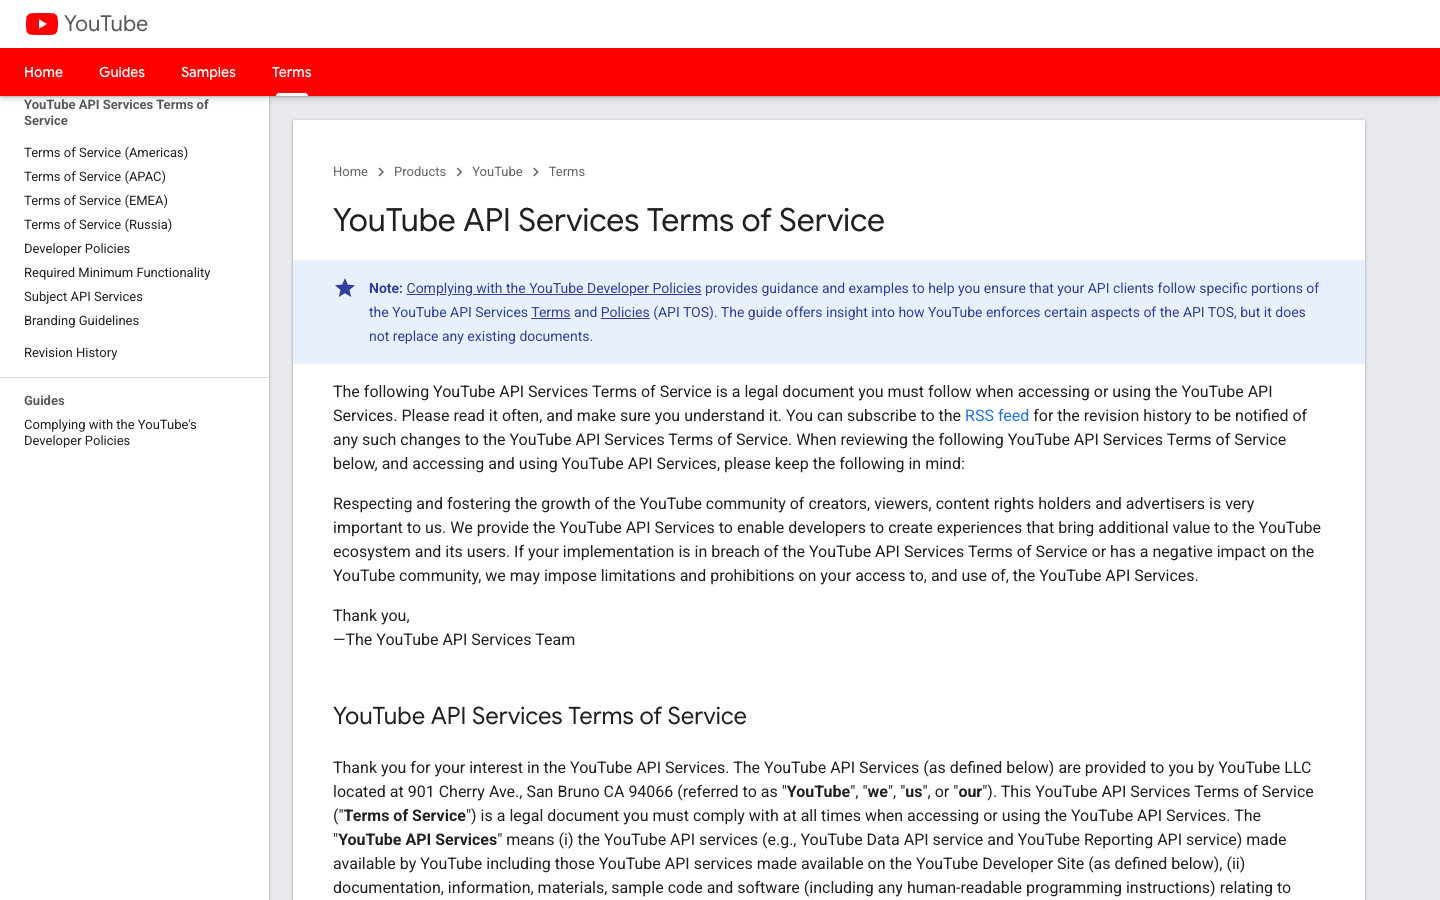Open the RSS feed link
Image resolution: width=1440 pixels, height=900 pixels.
coord(997,415)
